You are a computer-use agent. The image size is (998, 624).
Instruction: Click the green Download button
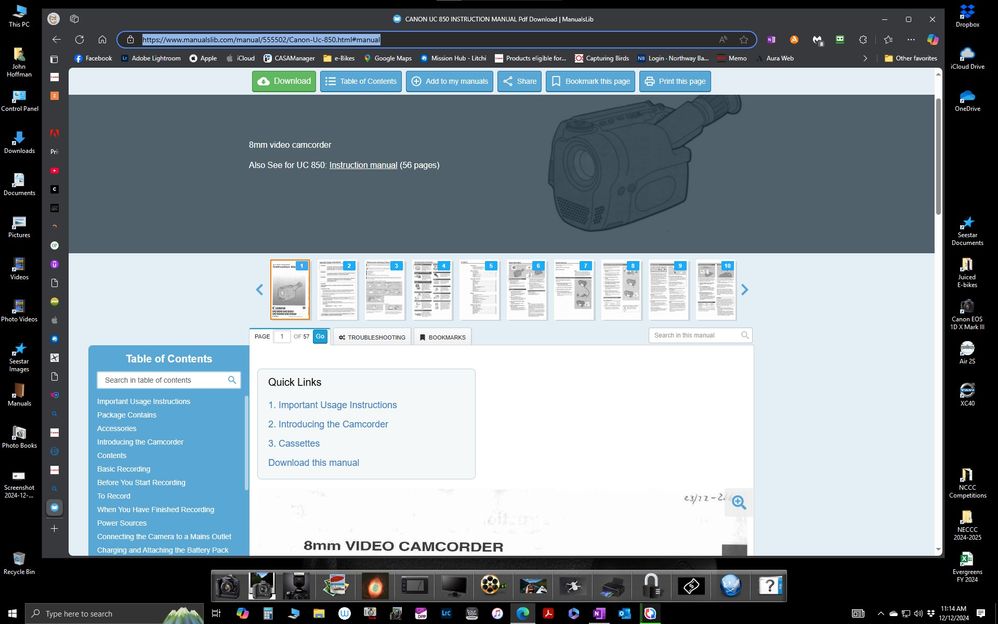(x=285, y=81)
